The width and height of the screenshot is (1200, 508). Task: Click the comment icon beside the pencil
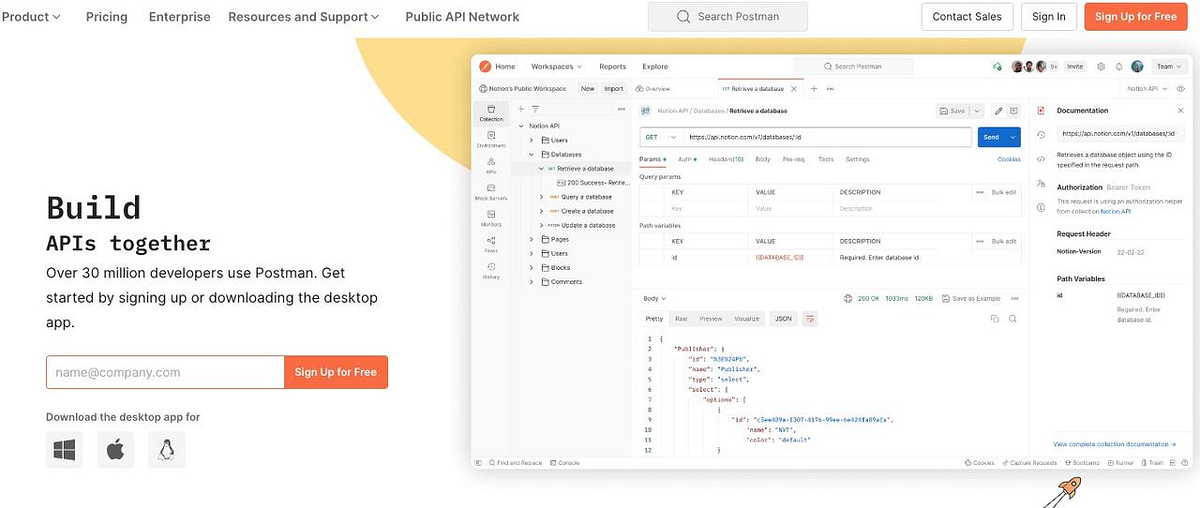1014,110
